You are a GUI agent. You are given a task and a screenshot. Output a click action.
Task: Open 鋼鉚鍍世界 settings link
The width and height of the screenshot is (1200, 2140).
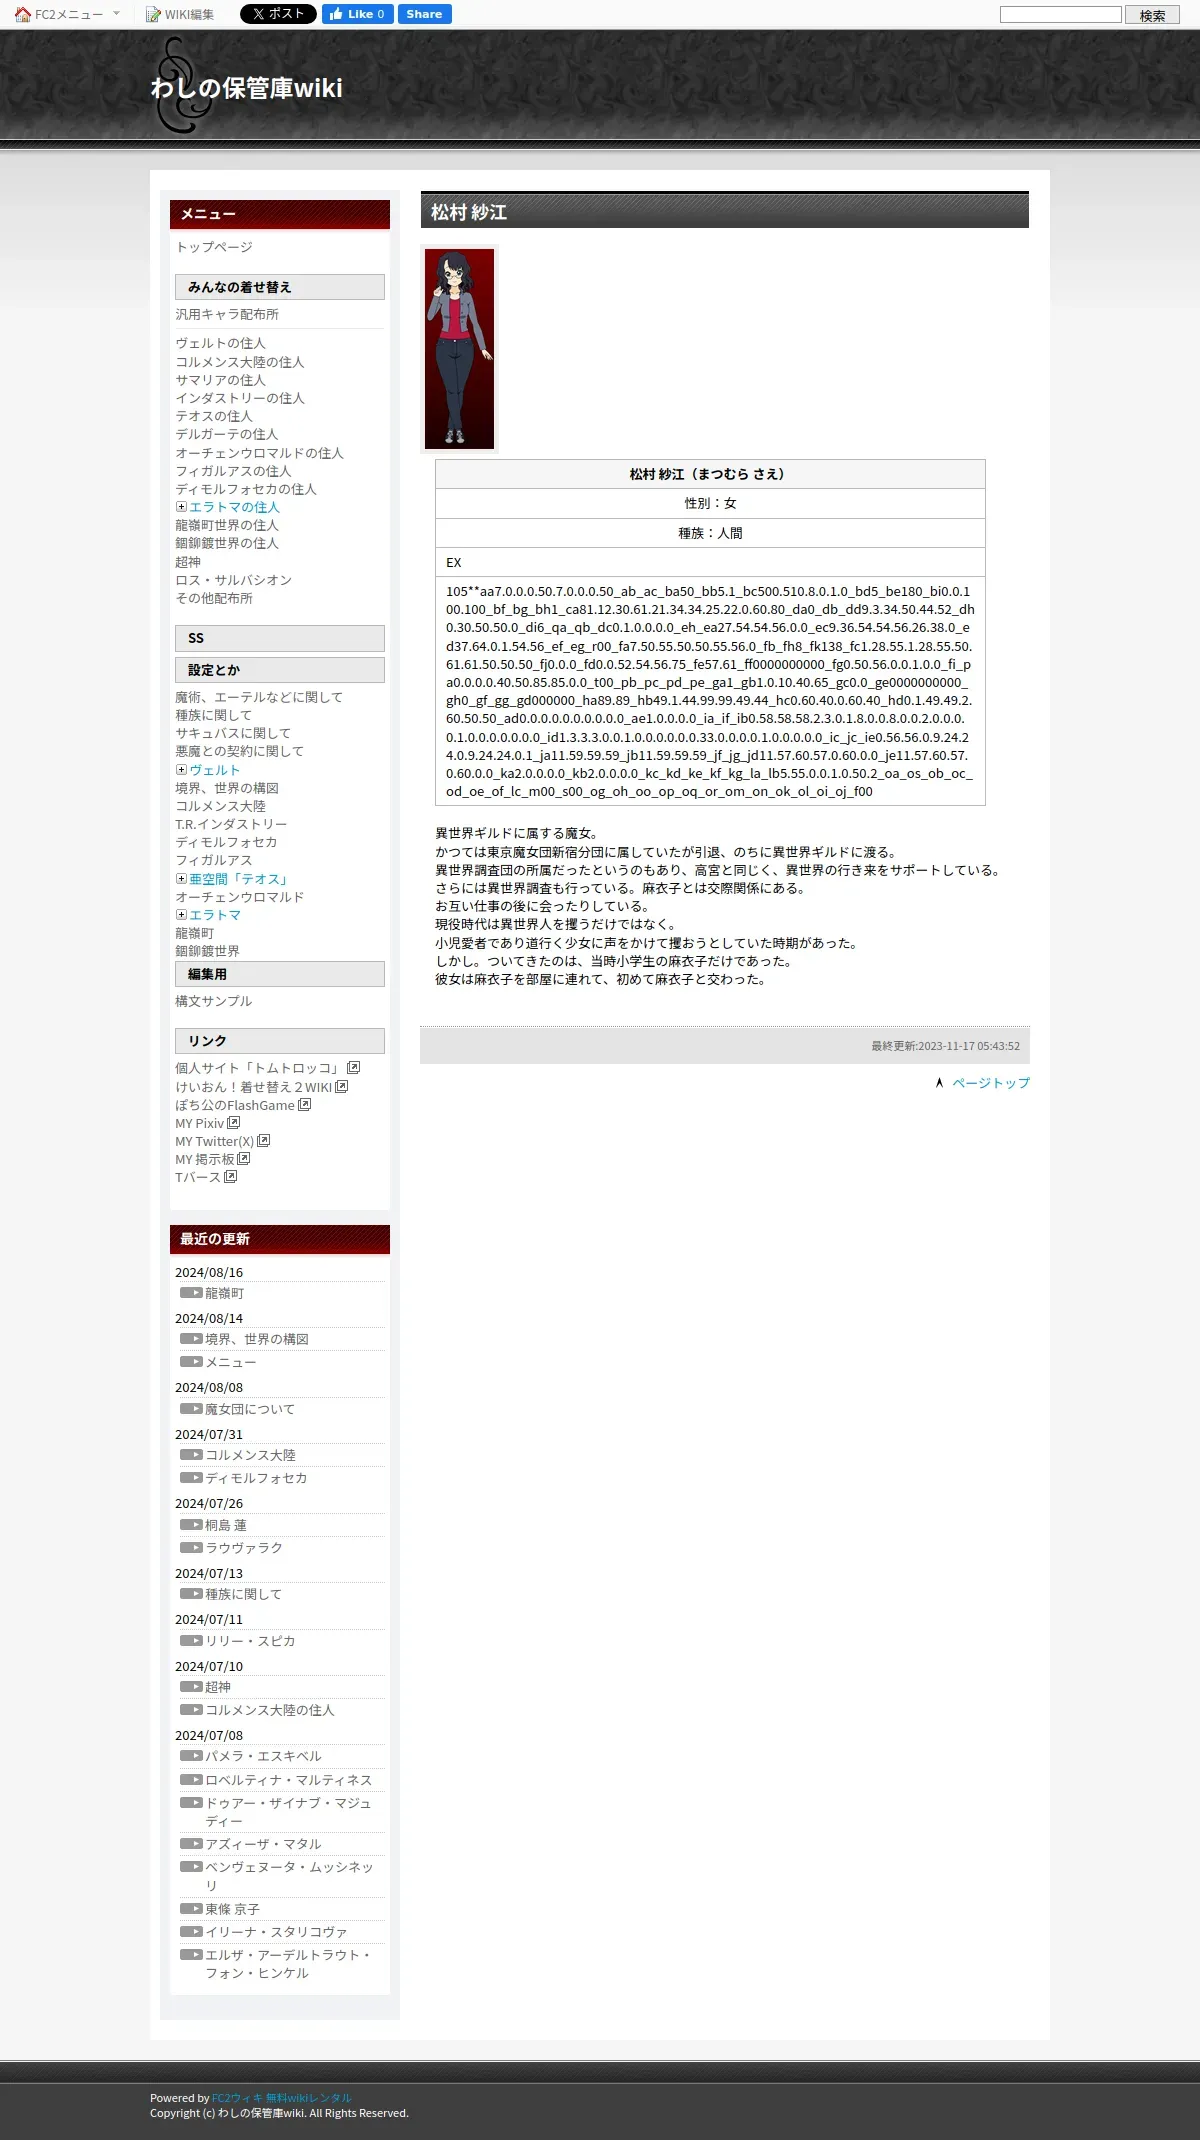[x=207, y=951]
